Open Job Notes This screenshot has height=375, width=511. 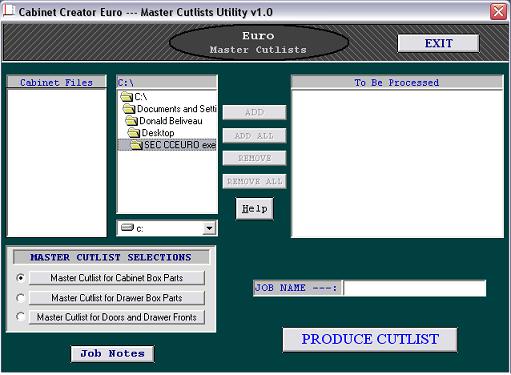pos(112,354)
